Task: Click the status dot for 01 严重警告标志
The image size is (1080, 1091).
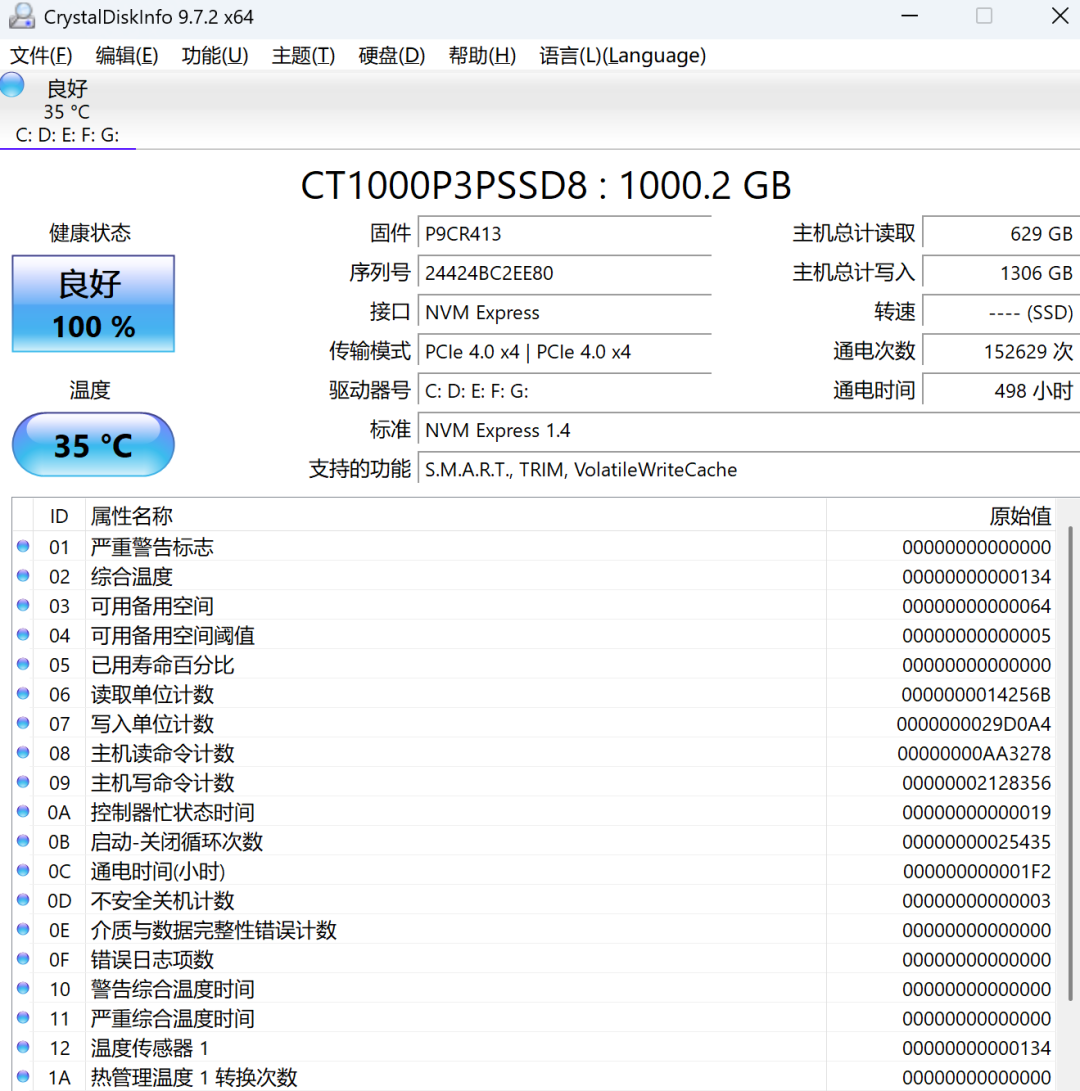Action: pos(23,546)
